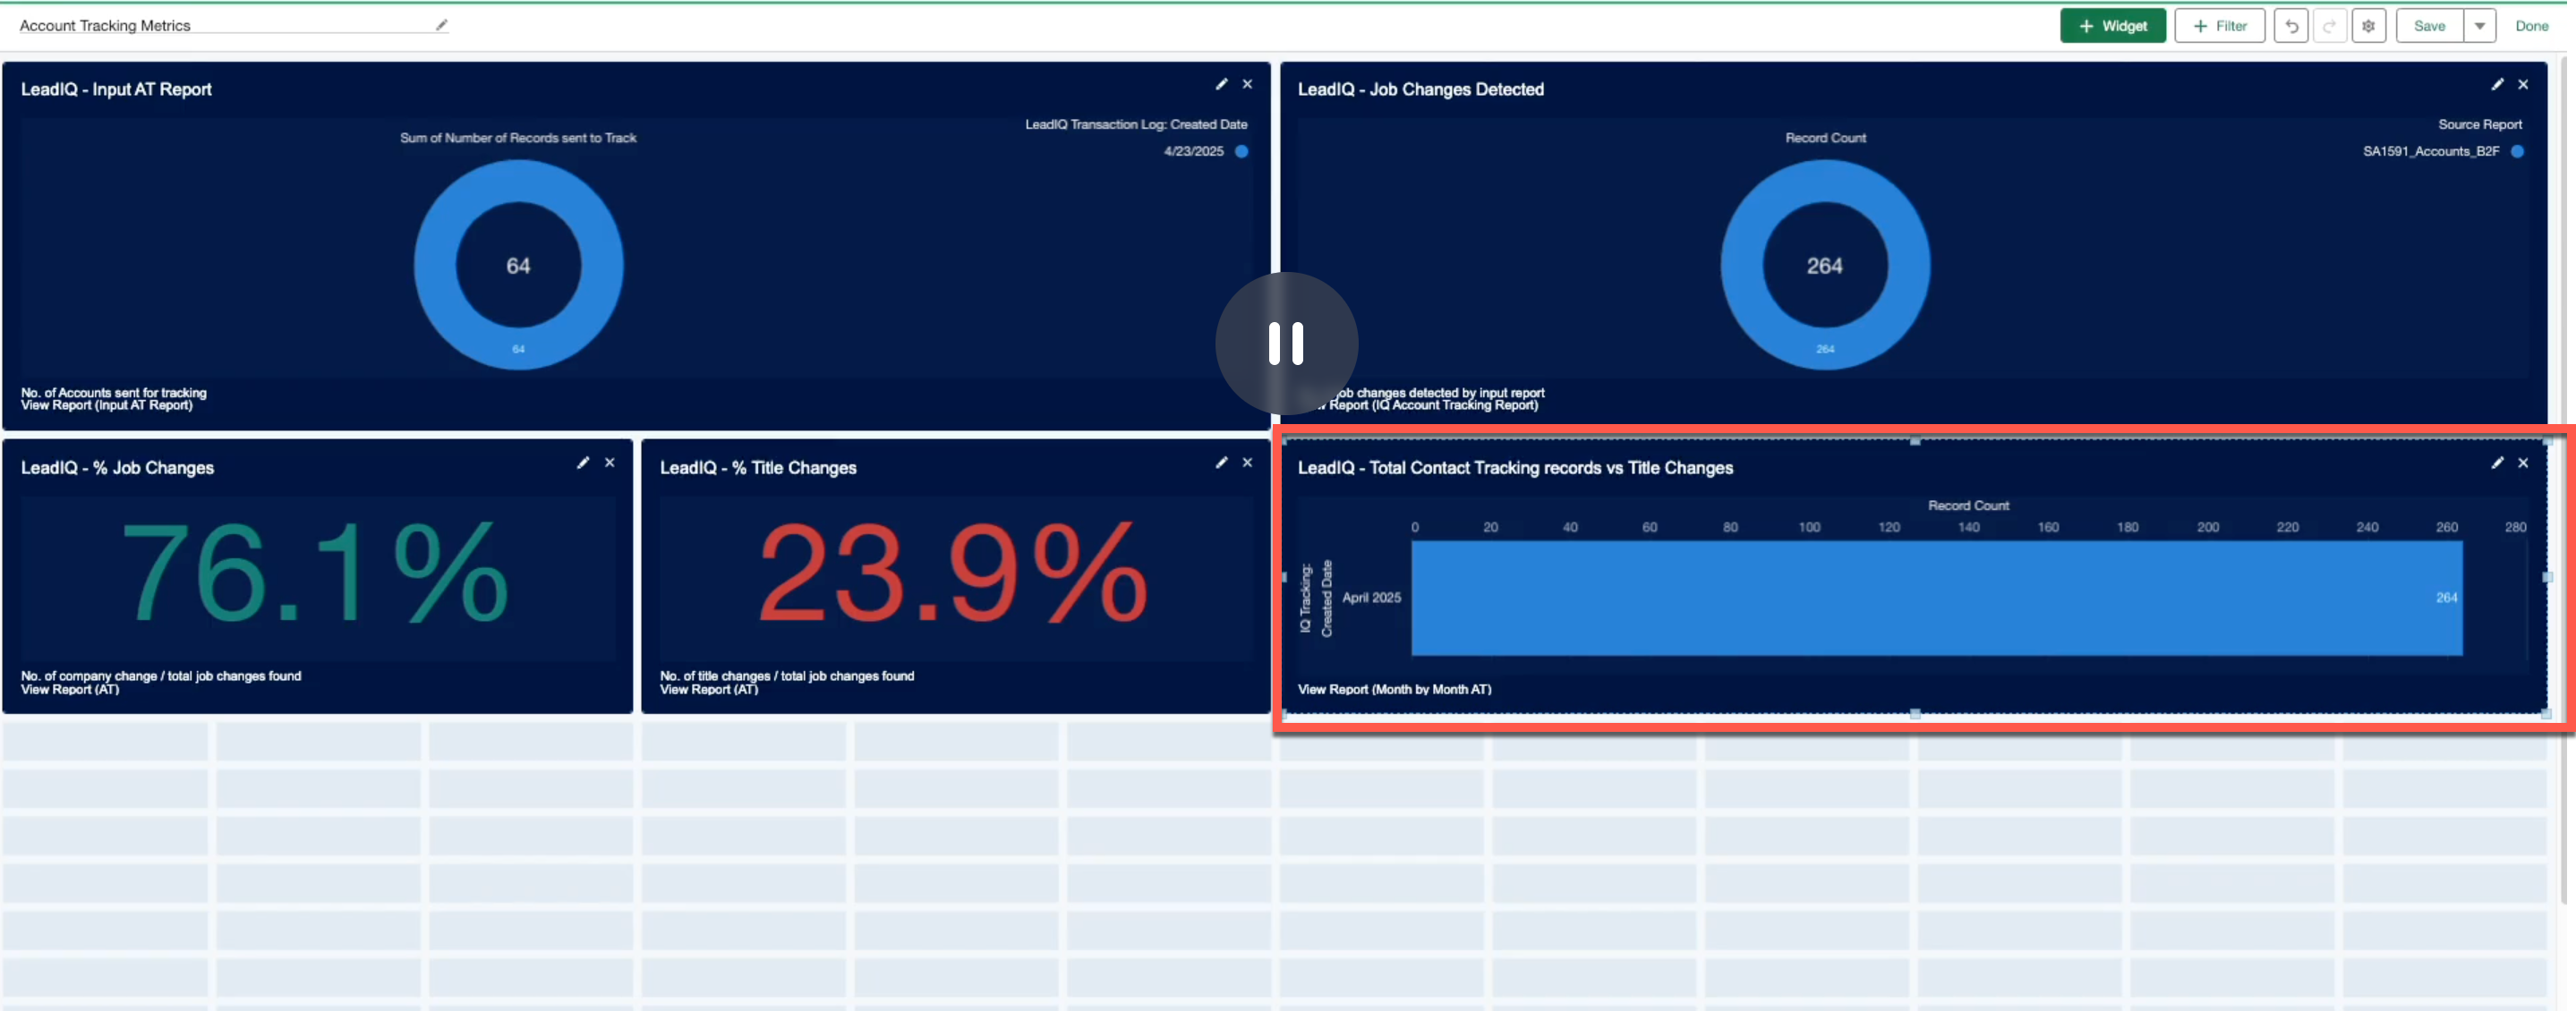The image size is (2576, 1011).
Task: Add a new Widget
Action: point(2112,26)
